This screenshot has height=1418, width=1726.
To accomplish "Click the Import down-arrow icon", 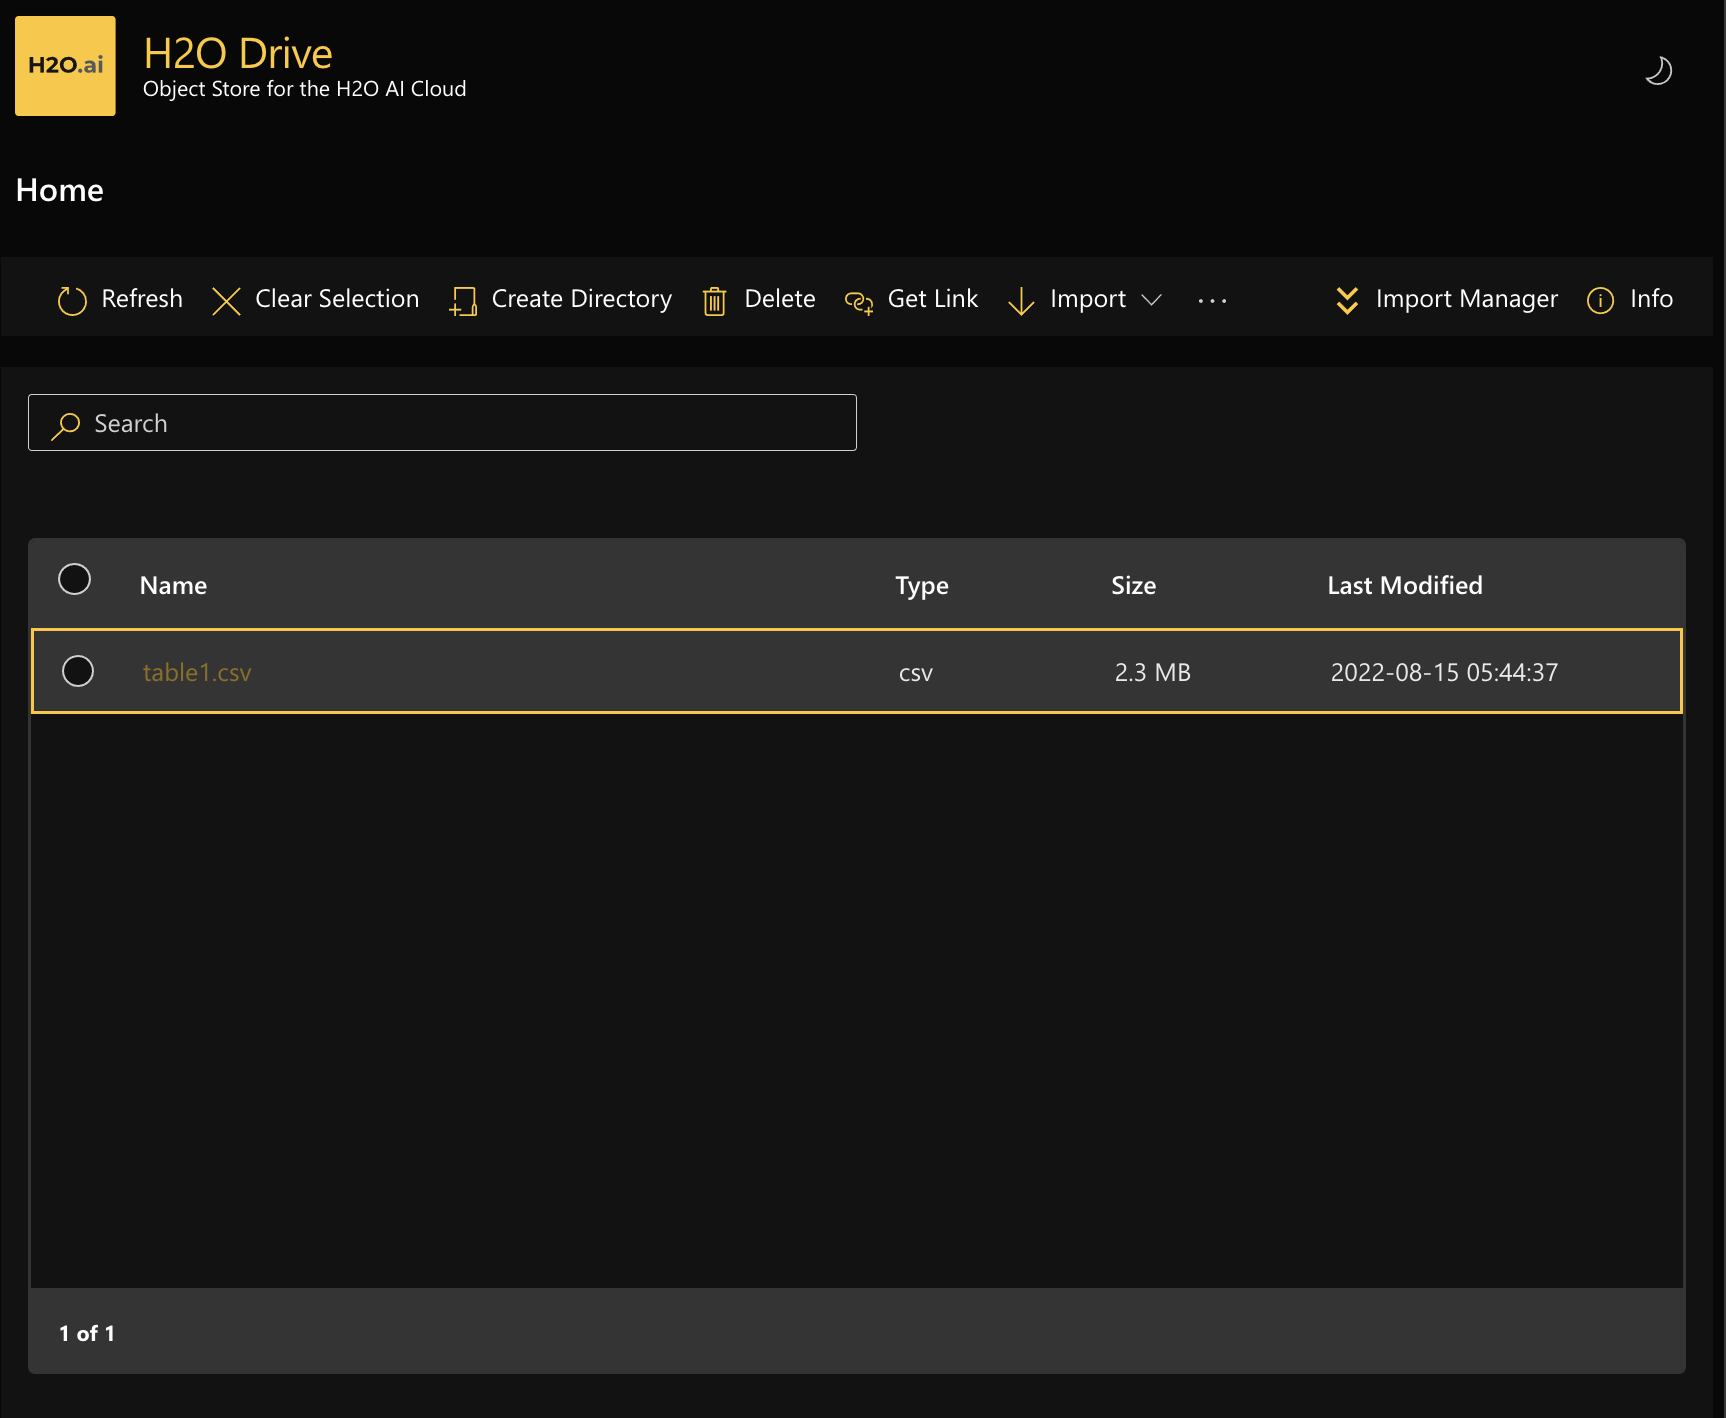I will [1021, 300].
